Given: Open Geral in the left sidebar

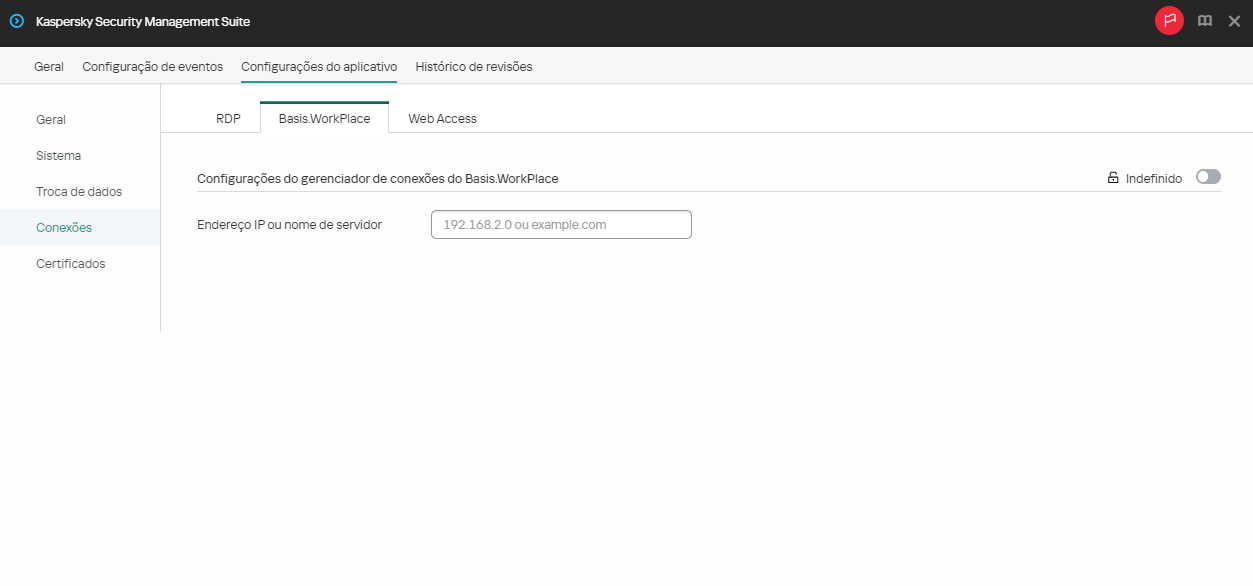Looking at the screenshot, I should (50, 119).
